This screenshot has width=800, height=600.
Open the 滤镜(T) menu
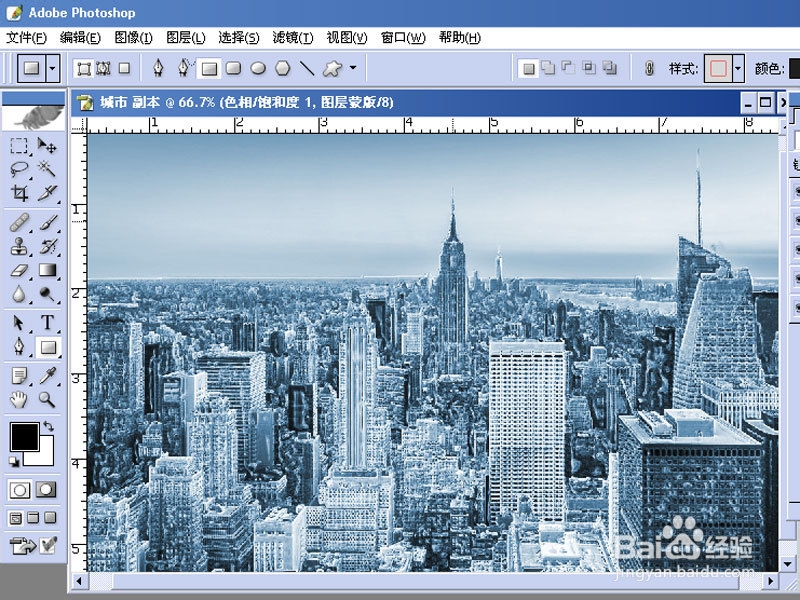293,38
